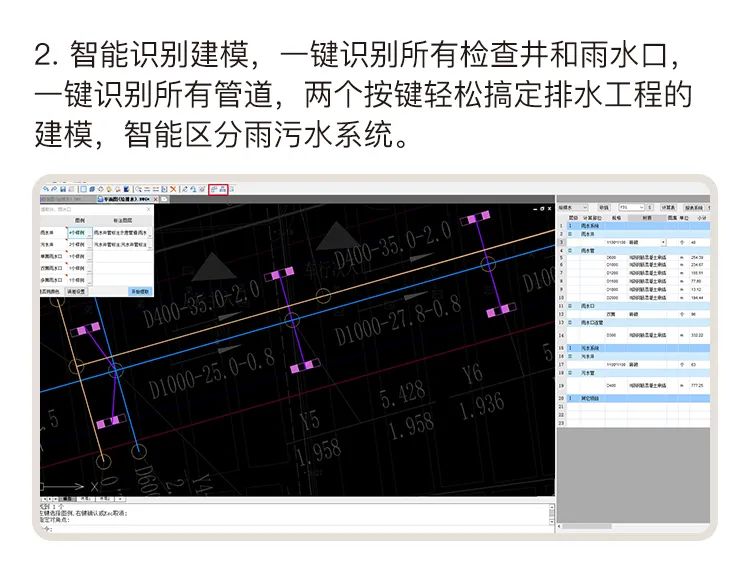
Task: Click the zoom magnifier toolbar icon
Action: pos(138,188)
